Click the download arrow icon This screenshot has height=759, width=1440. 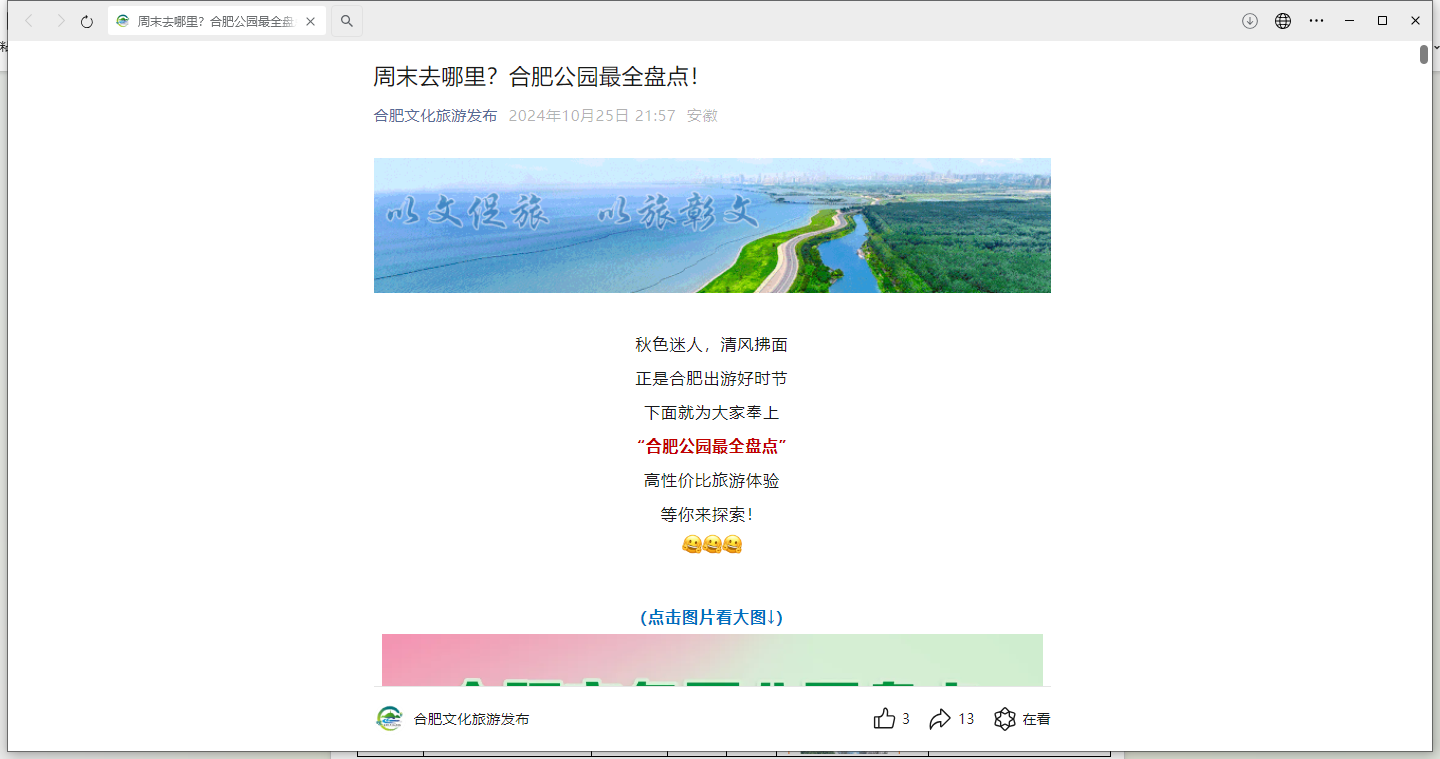click(x=1250, y=21)
